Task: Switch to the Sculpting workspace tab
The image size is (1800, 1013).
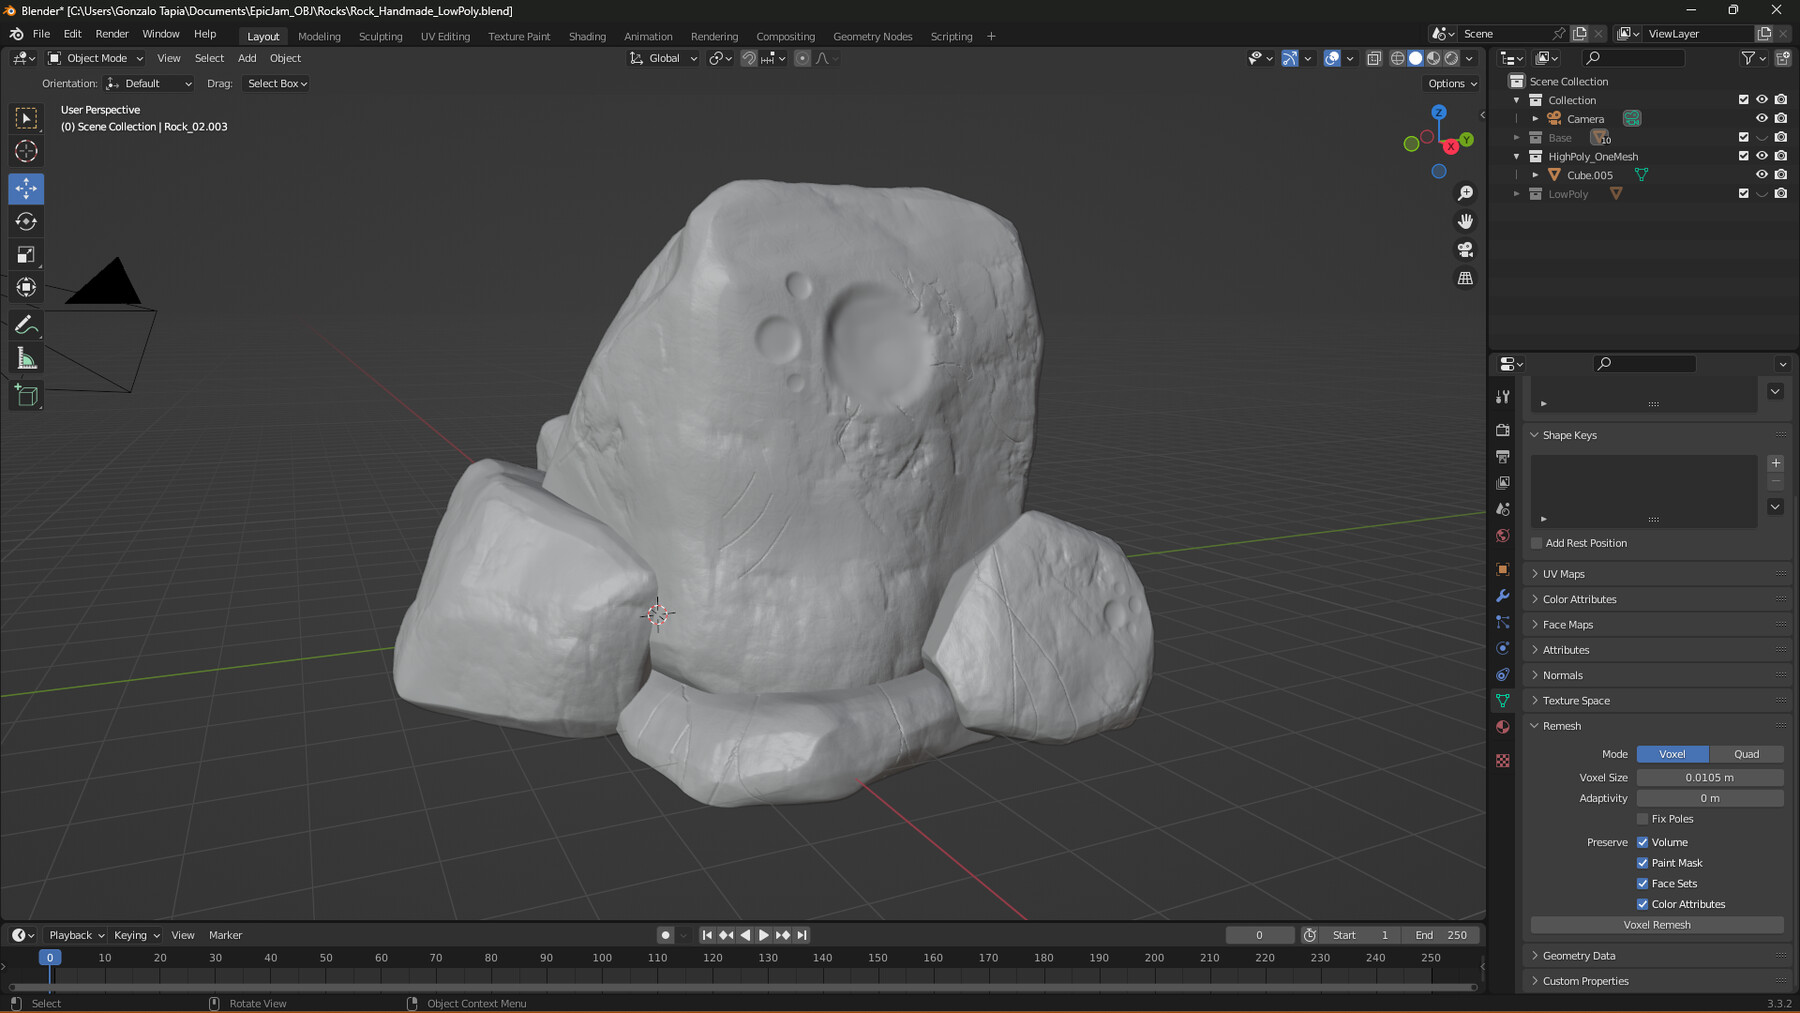Action: 380,36
